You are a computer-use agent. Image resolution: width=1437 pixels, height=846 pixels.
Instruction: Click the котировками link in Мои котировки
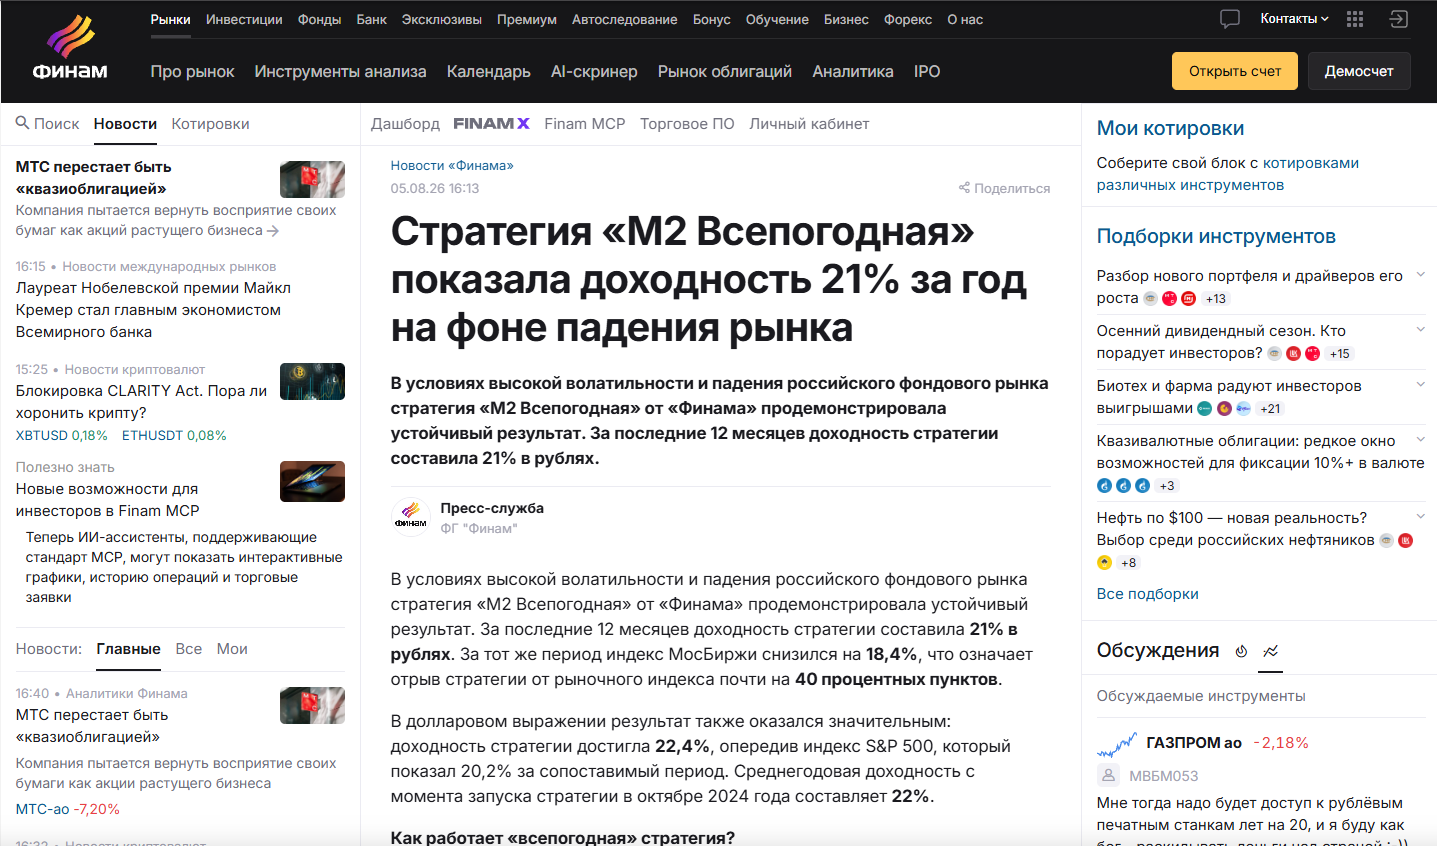click(1311, 163)
